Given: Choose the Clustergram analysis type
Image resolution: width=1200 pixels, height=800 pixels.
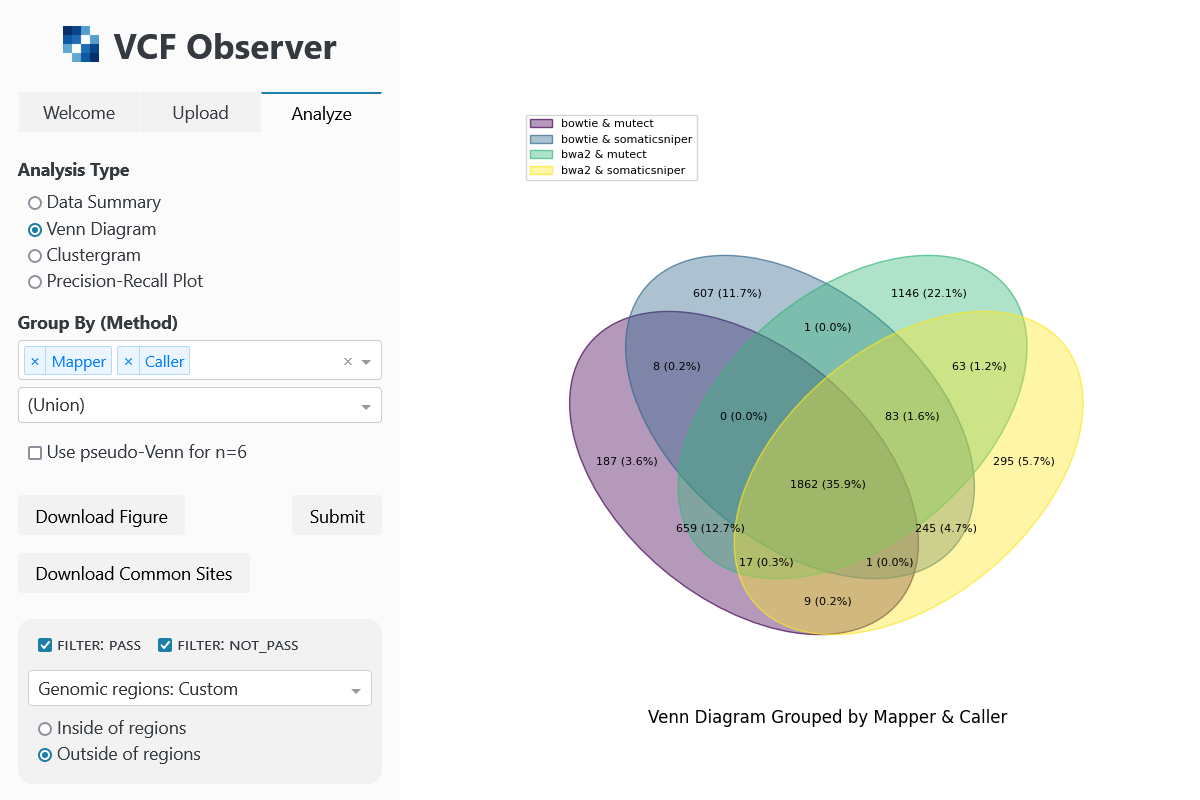Looking at the screenshot, I should pyautogui.click(x=35, y=256).
